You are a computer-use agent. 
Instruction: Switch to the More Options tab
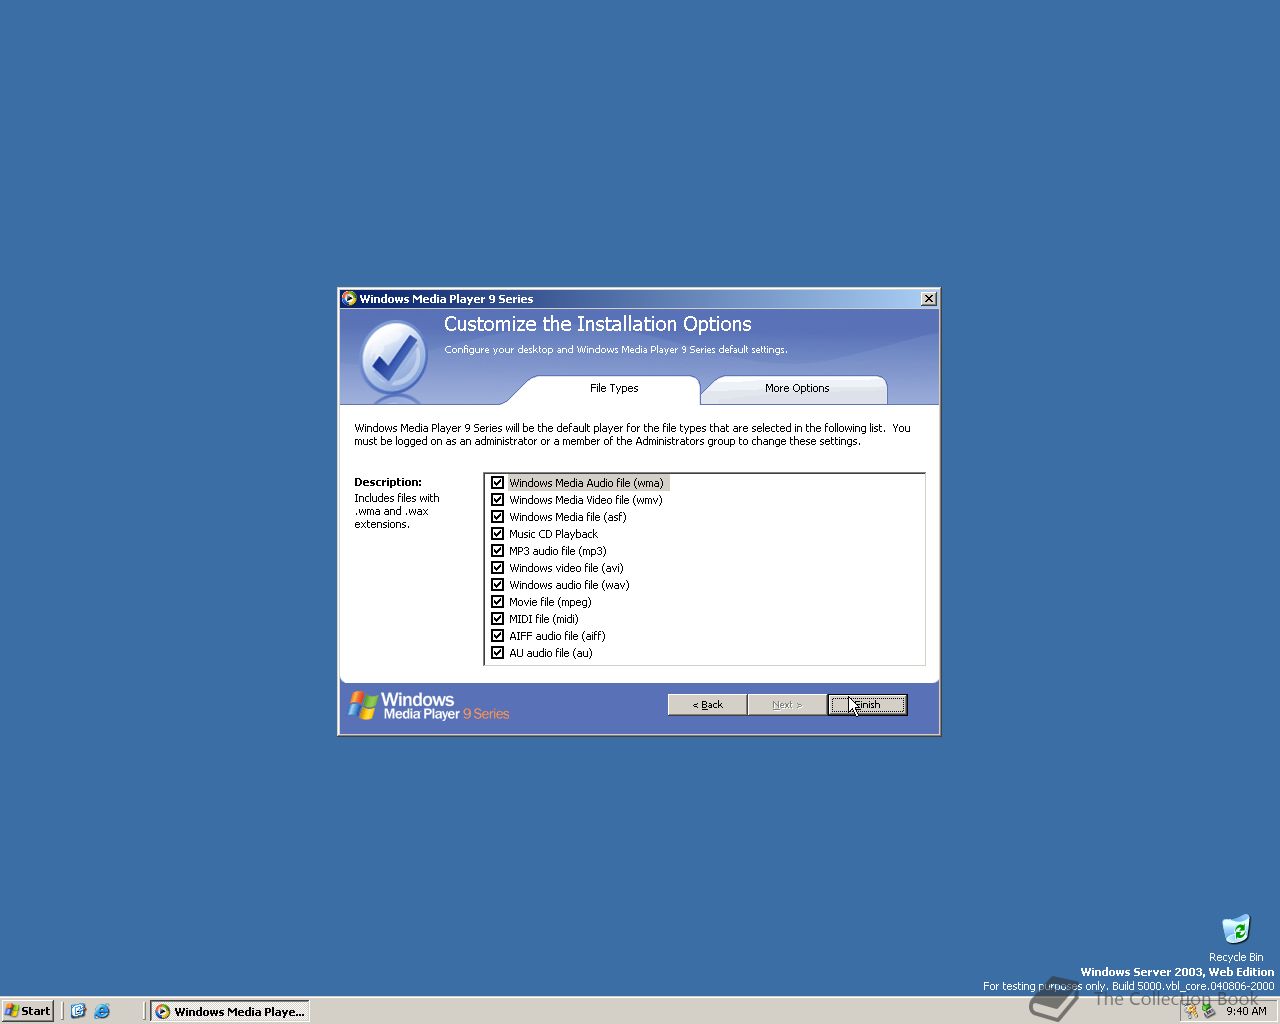pyautogui.click(x=796, y=389)
